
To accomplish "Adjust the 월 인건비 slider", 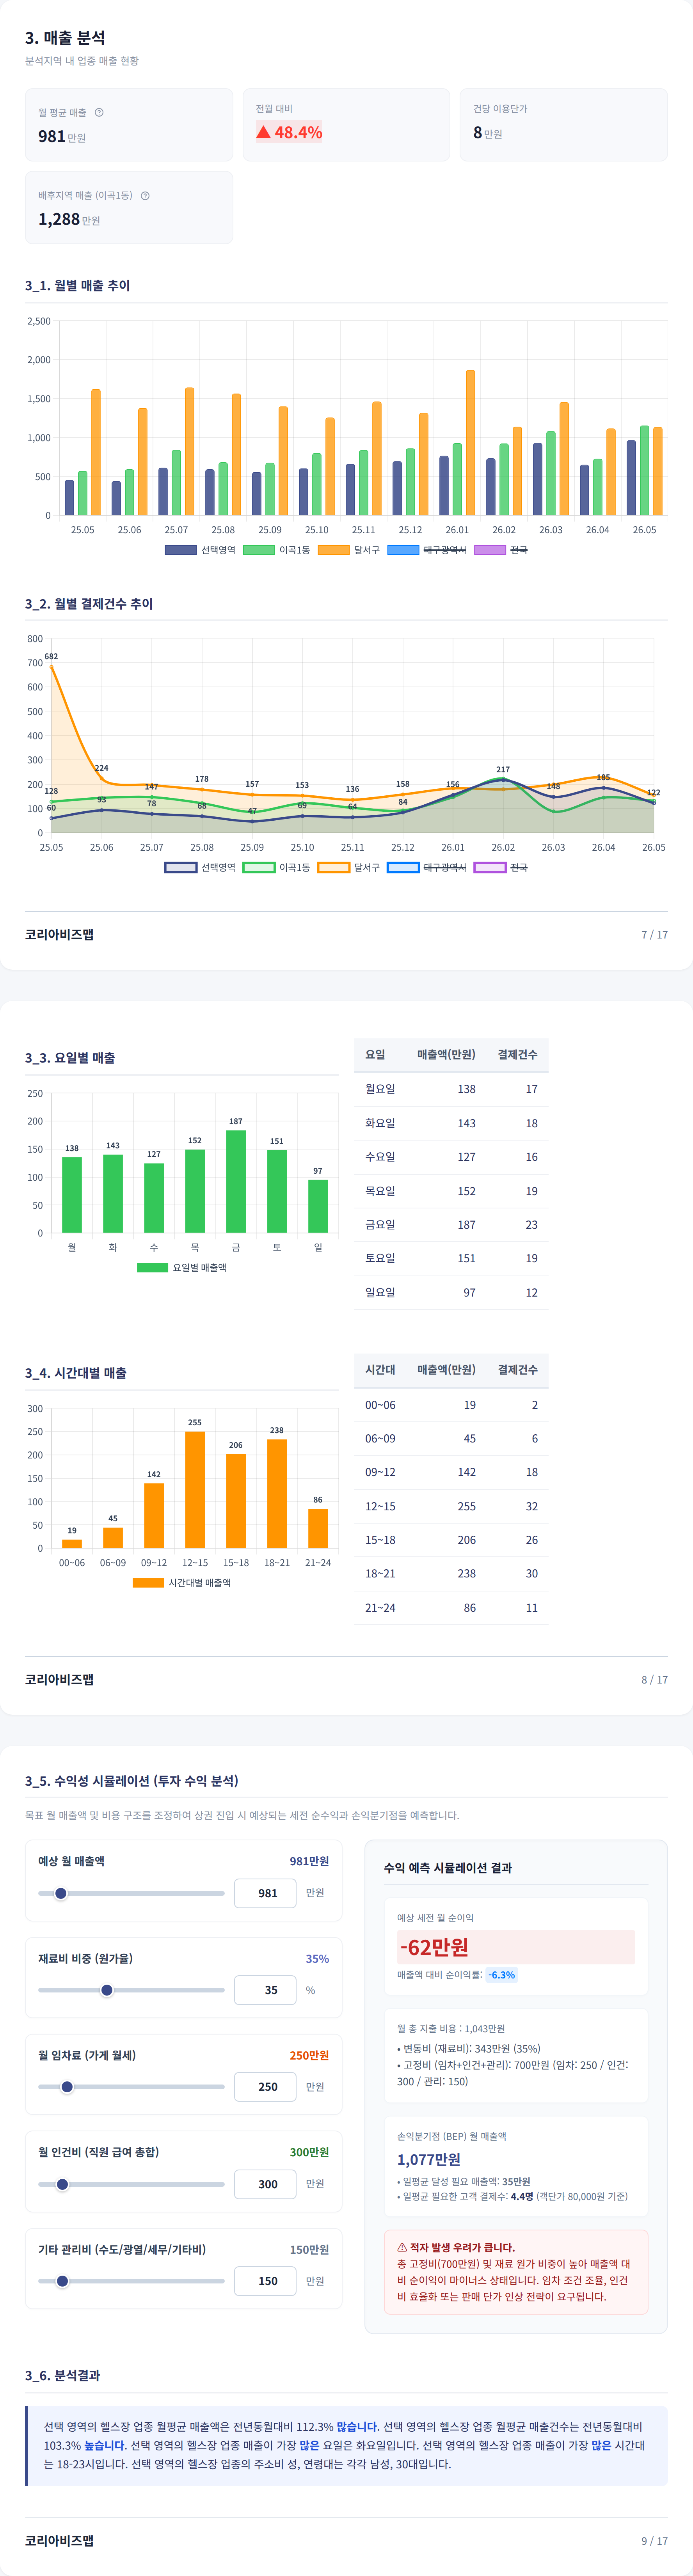I will click(131, 2184).
